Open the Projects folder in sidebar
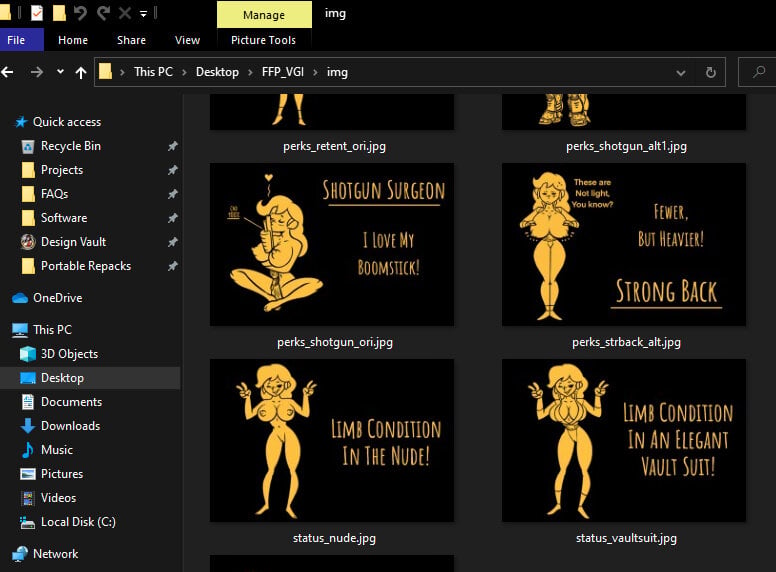776x572 pixels. [x=62, y=170]
